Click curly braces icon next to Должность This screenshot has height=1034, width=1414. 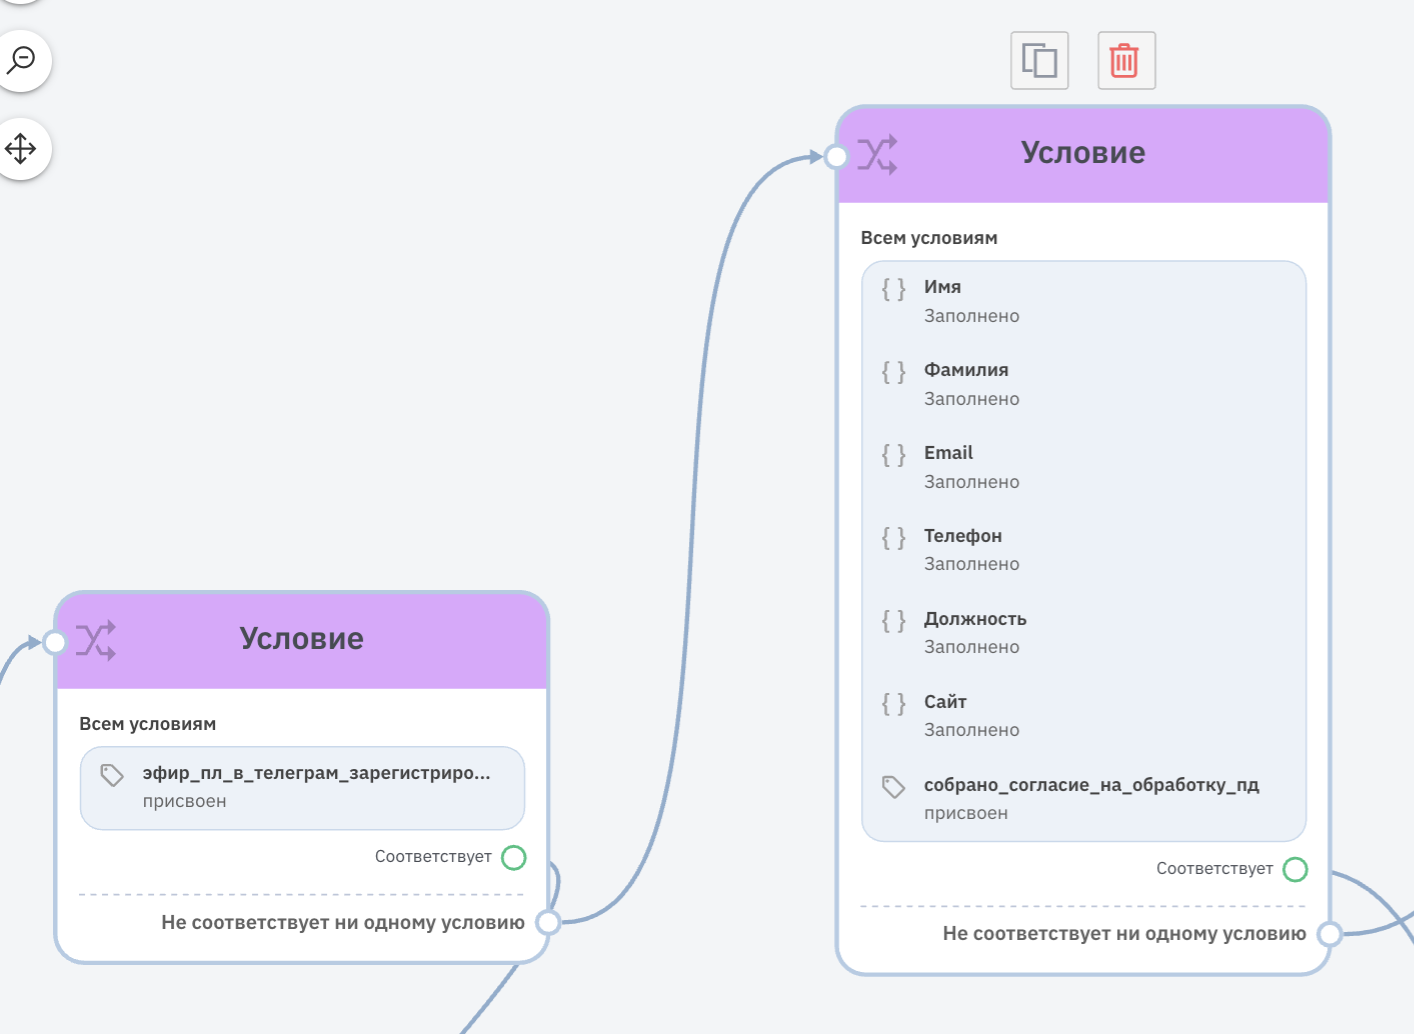[894, 621]
